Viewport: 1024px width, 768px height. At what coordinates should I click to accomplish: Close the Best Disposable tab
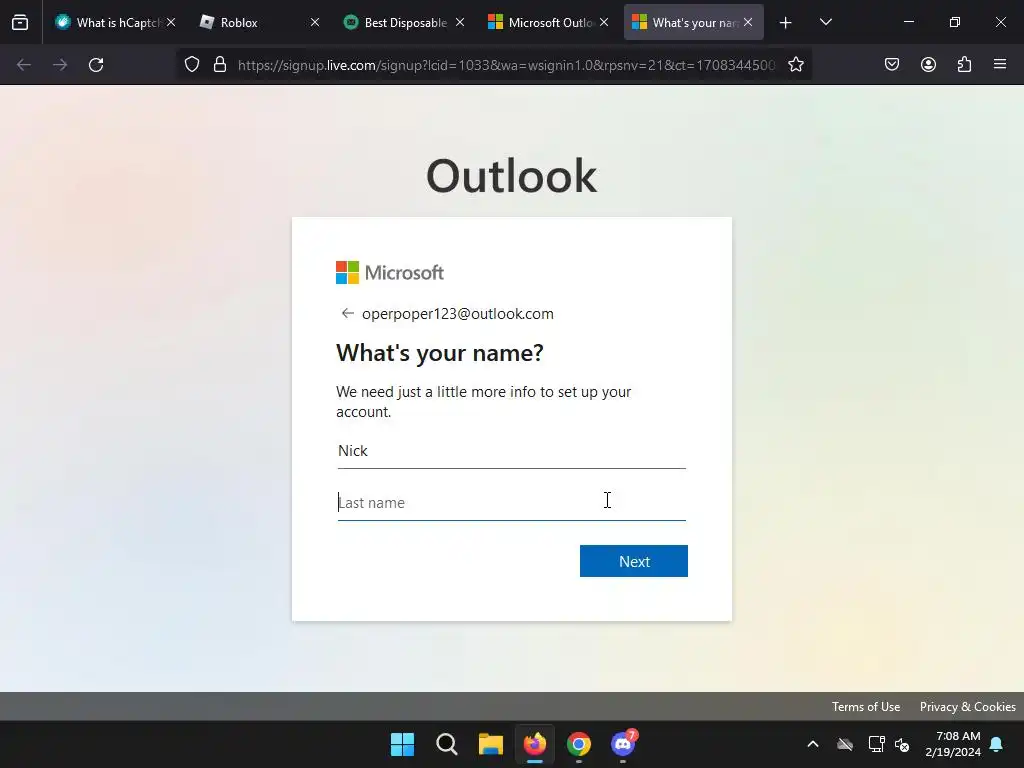tap(460, 22)
